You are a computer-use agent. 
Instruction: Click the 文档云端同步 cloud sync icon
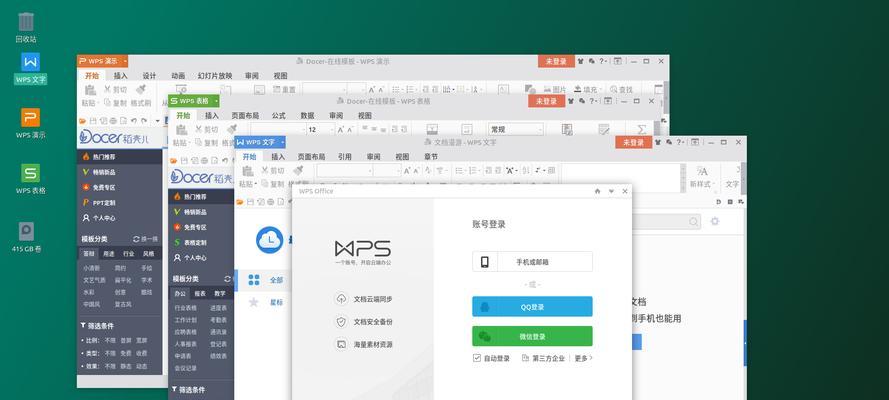(341, 299)
